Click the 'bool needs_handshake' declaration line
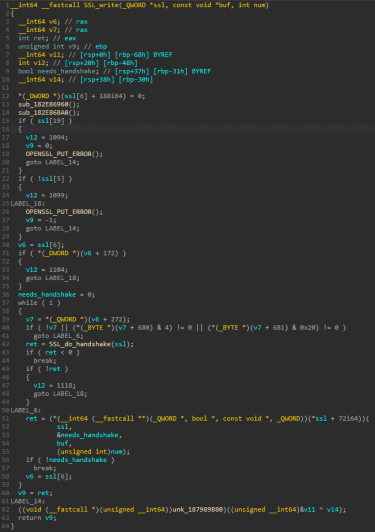375x532 pixels. pyautogui.click(x=115, y=71)
